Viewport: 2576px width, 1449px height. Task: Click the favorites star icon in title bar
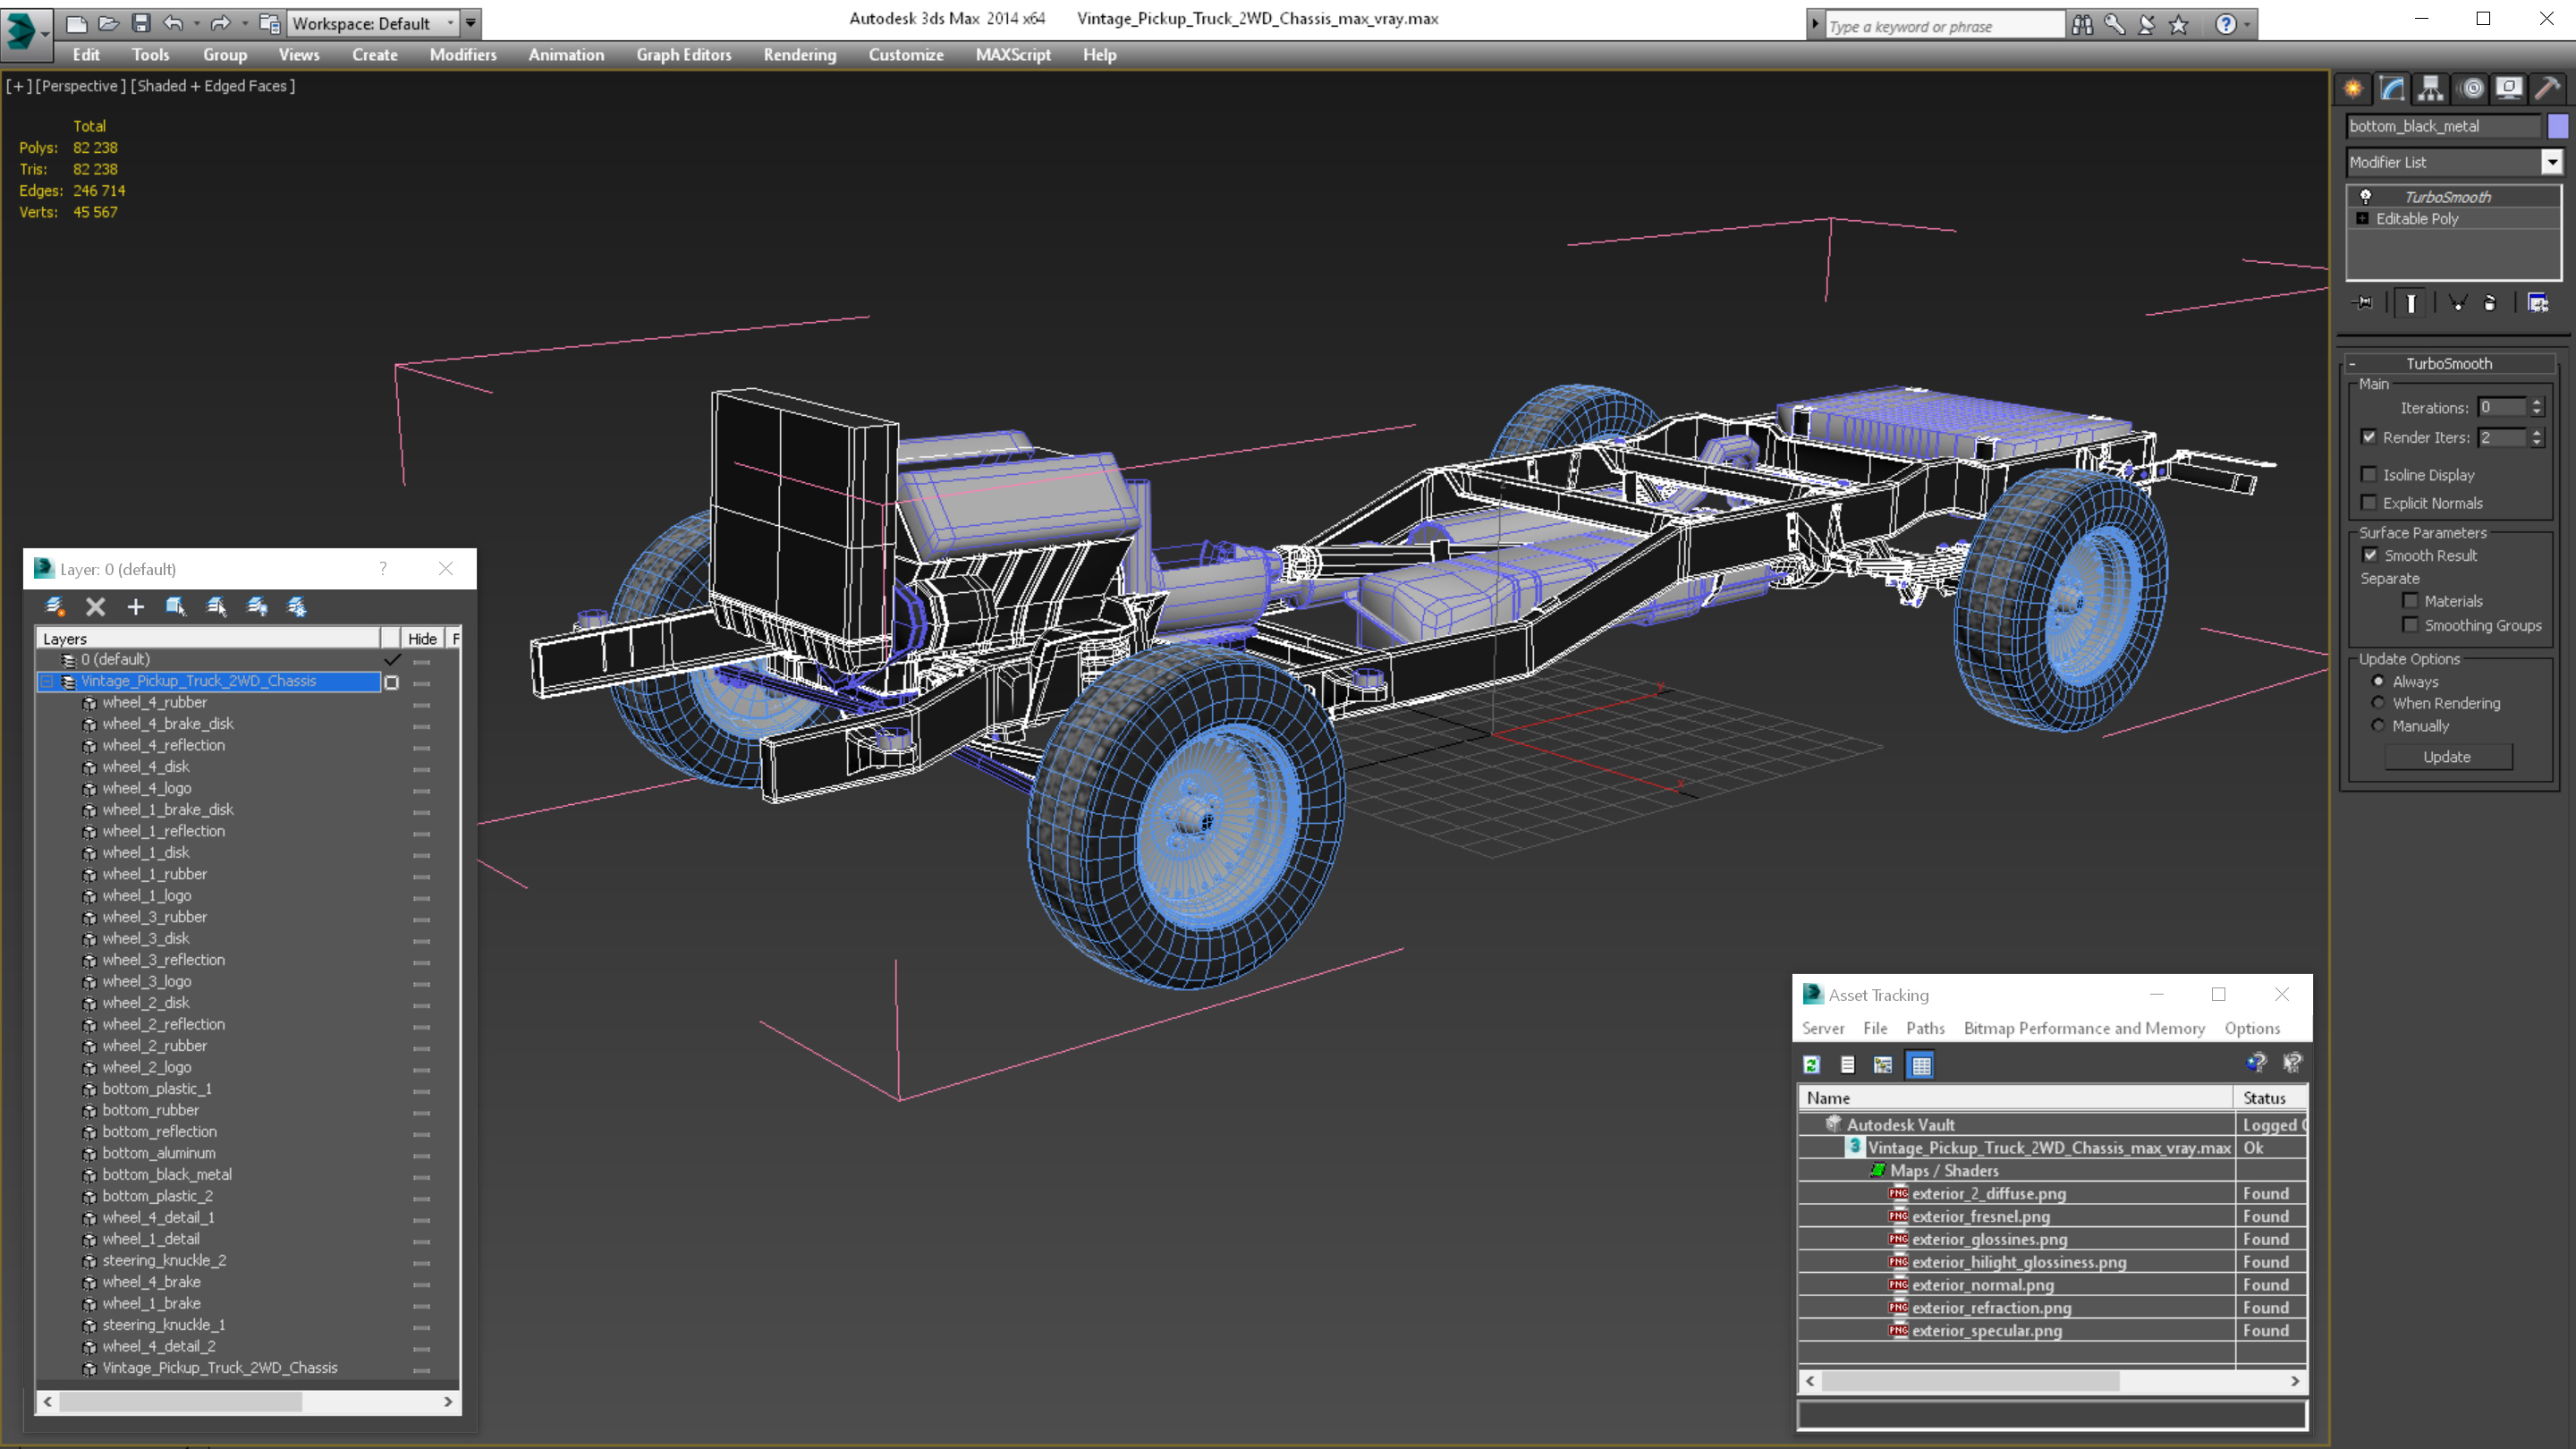tap(2179, 25)
